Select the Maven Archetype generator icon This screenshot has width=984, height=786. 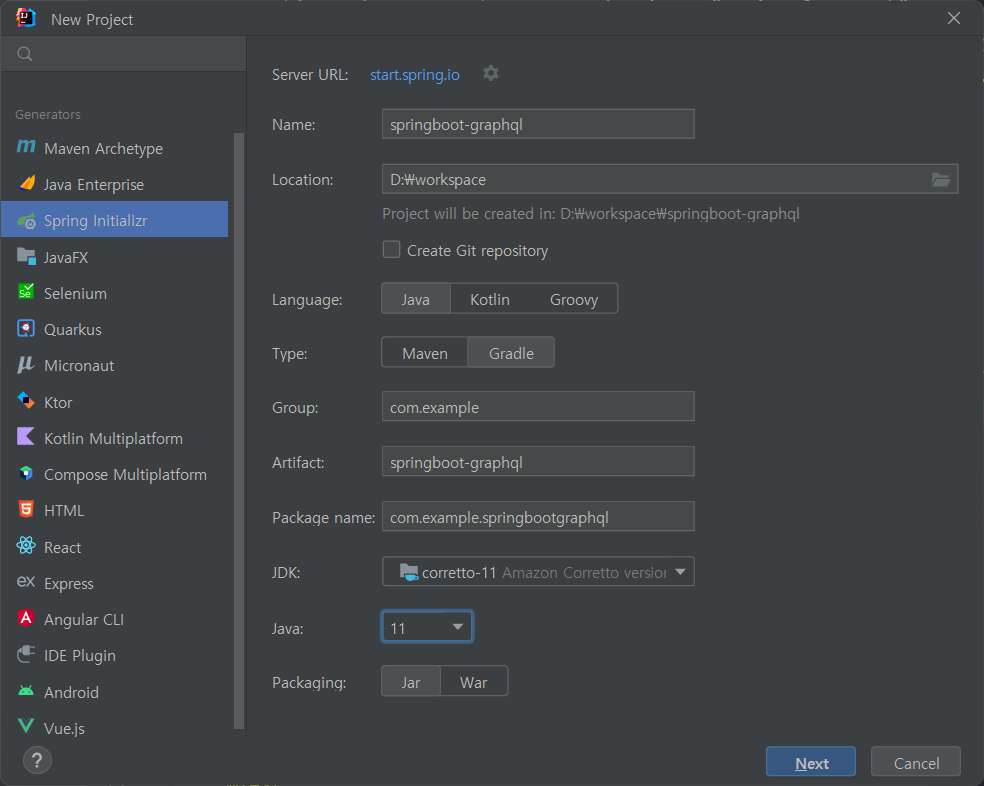pyautogui.click(x=26, y=147)
